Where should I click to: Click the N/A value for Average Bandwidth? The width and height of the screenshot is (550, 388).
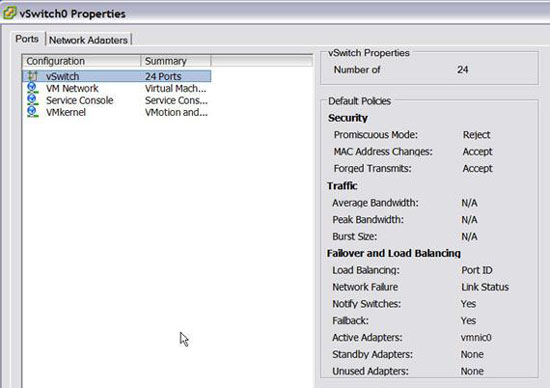pyautogui.click(x=469, y=203)
